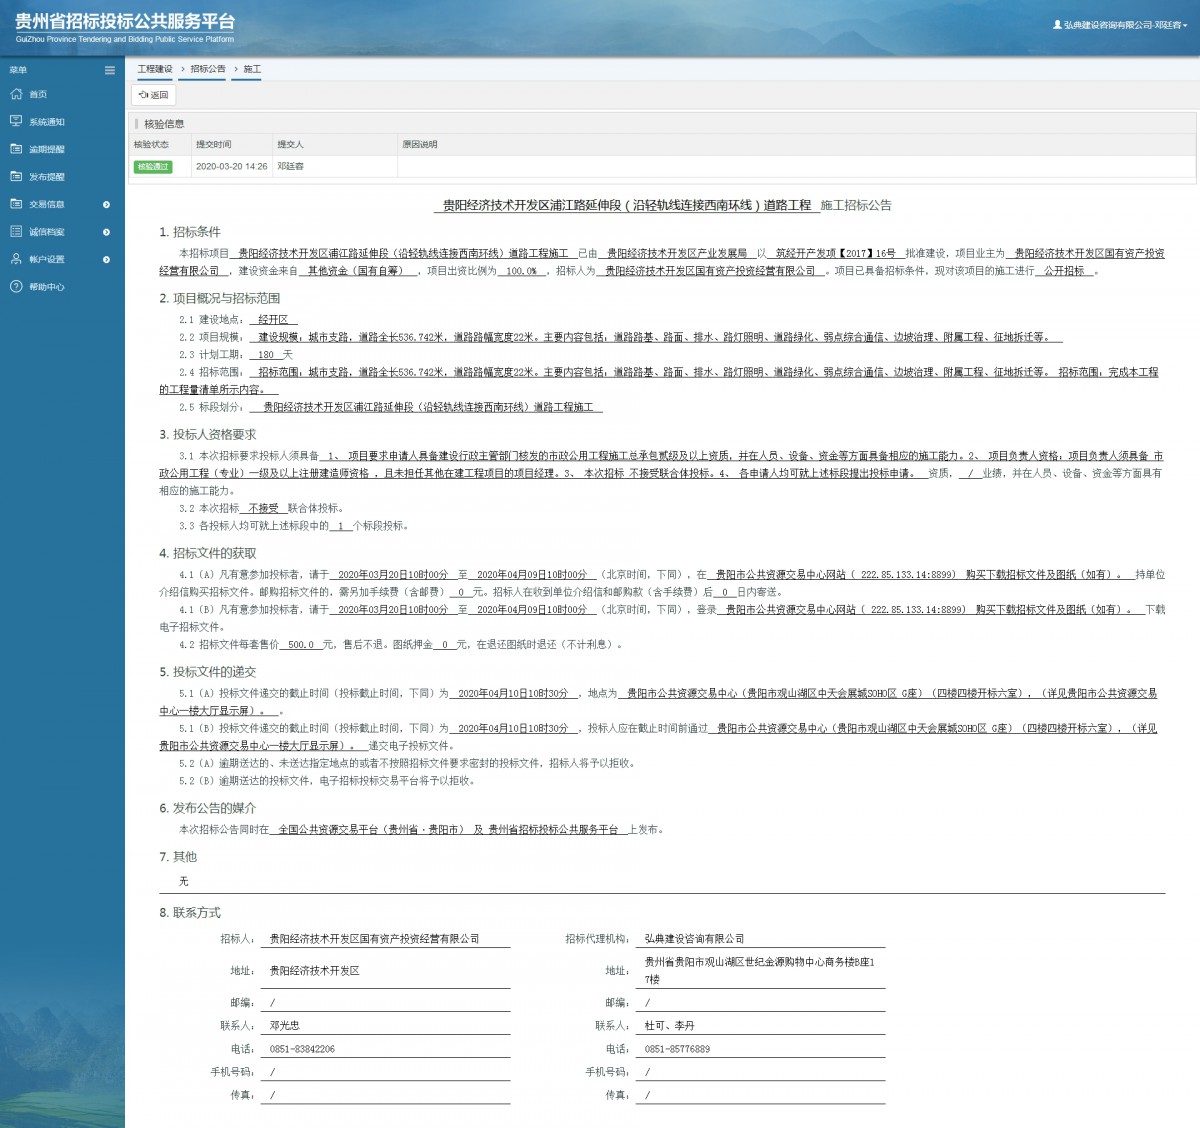Screen dimensions: 1200x1128
Task: Open the 施工 breadcrumb item
Action: pos(252,70)
